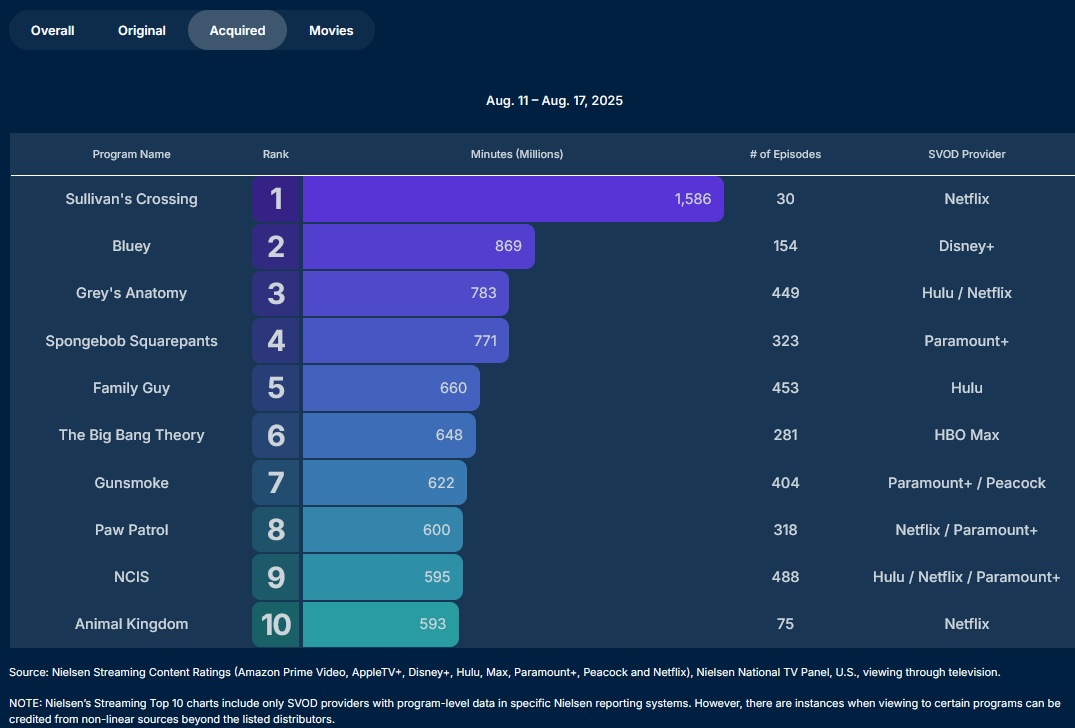The image size is (1075, 728).
Task: Open the Movies tab
Action: click(x=331, y=30)
